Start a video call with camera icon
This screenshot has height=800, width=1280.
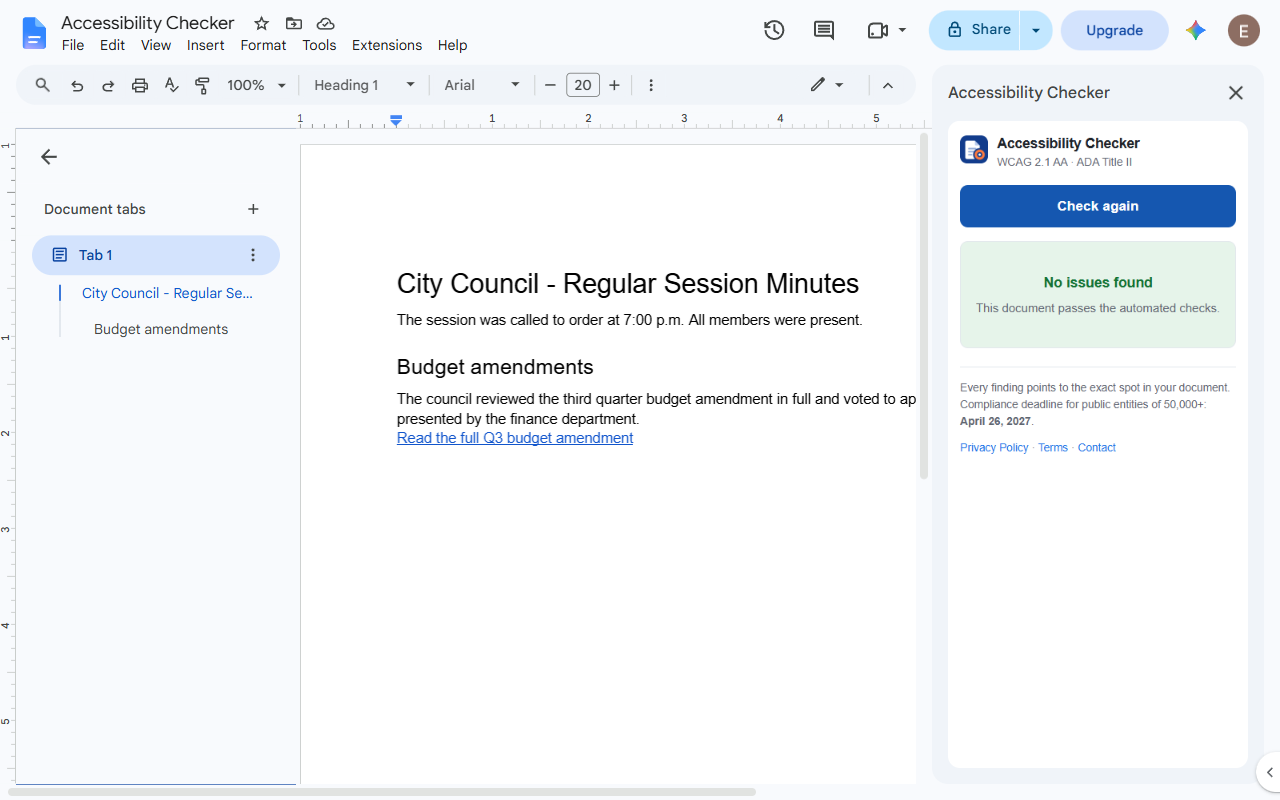(x=877, y=30)
